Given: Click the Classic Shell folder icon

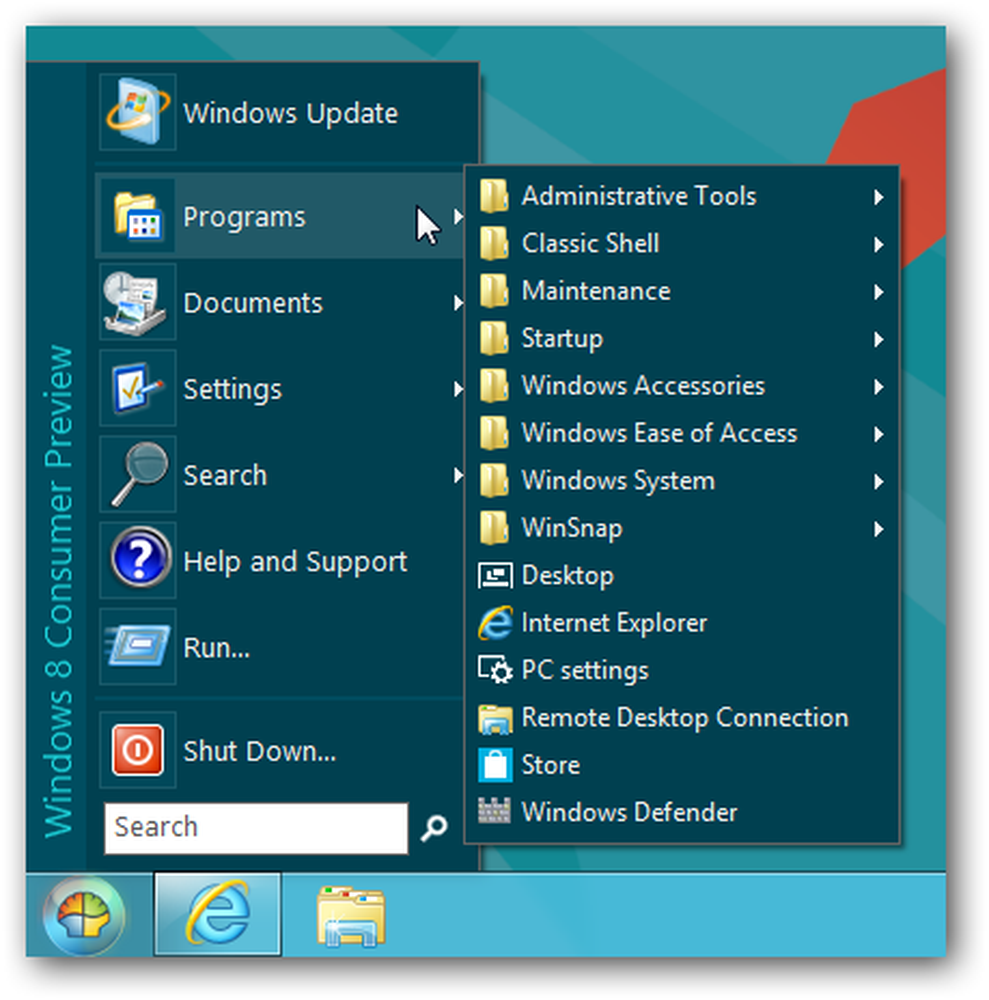Looking at the screenshot, I should (x=494, y=243).
